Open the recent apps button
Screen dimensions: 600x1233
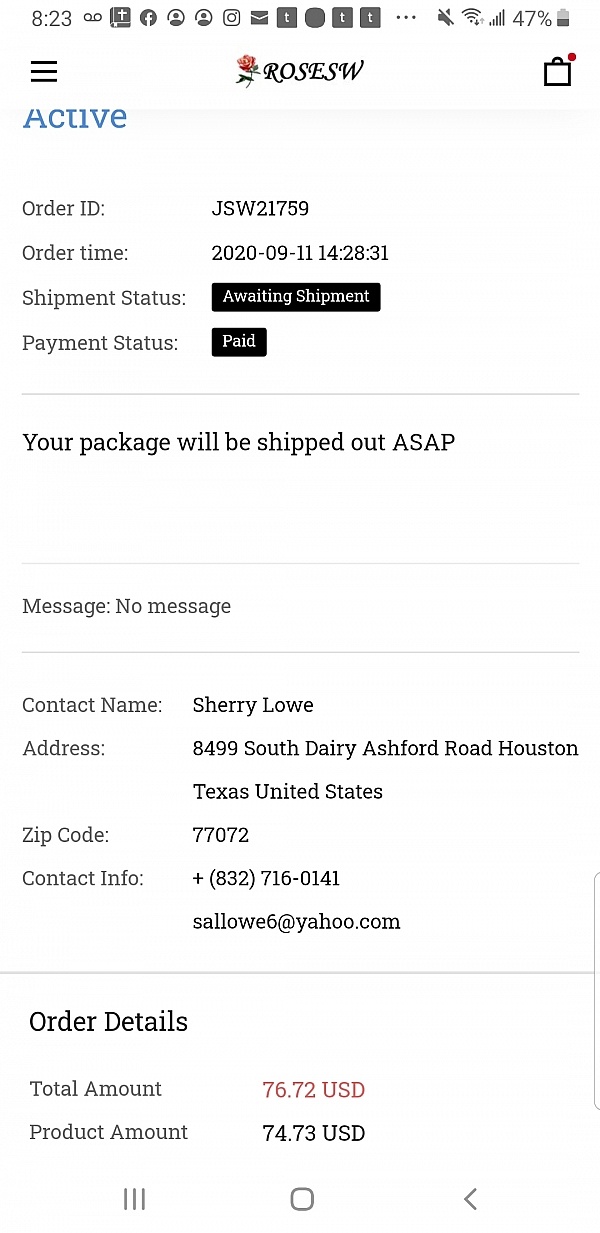[134, 1199]
